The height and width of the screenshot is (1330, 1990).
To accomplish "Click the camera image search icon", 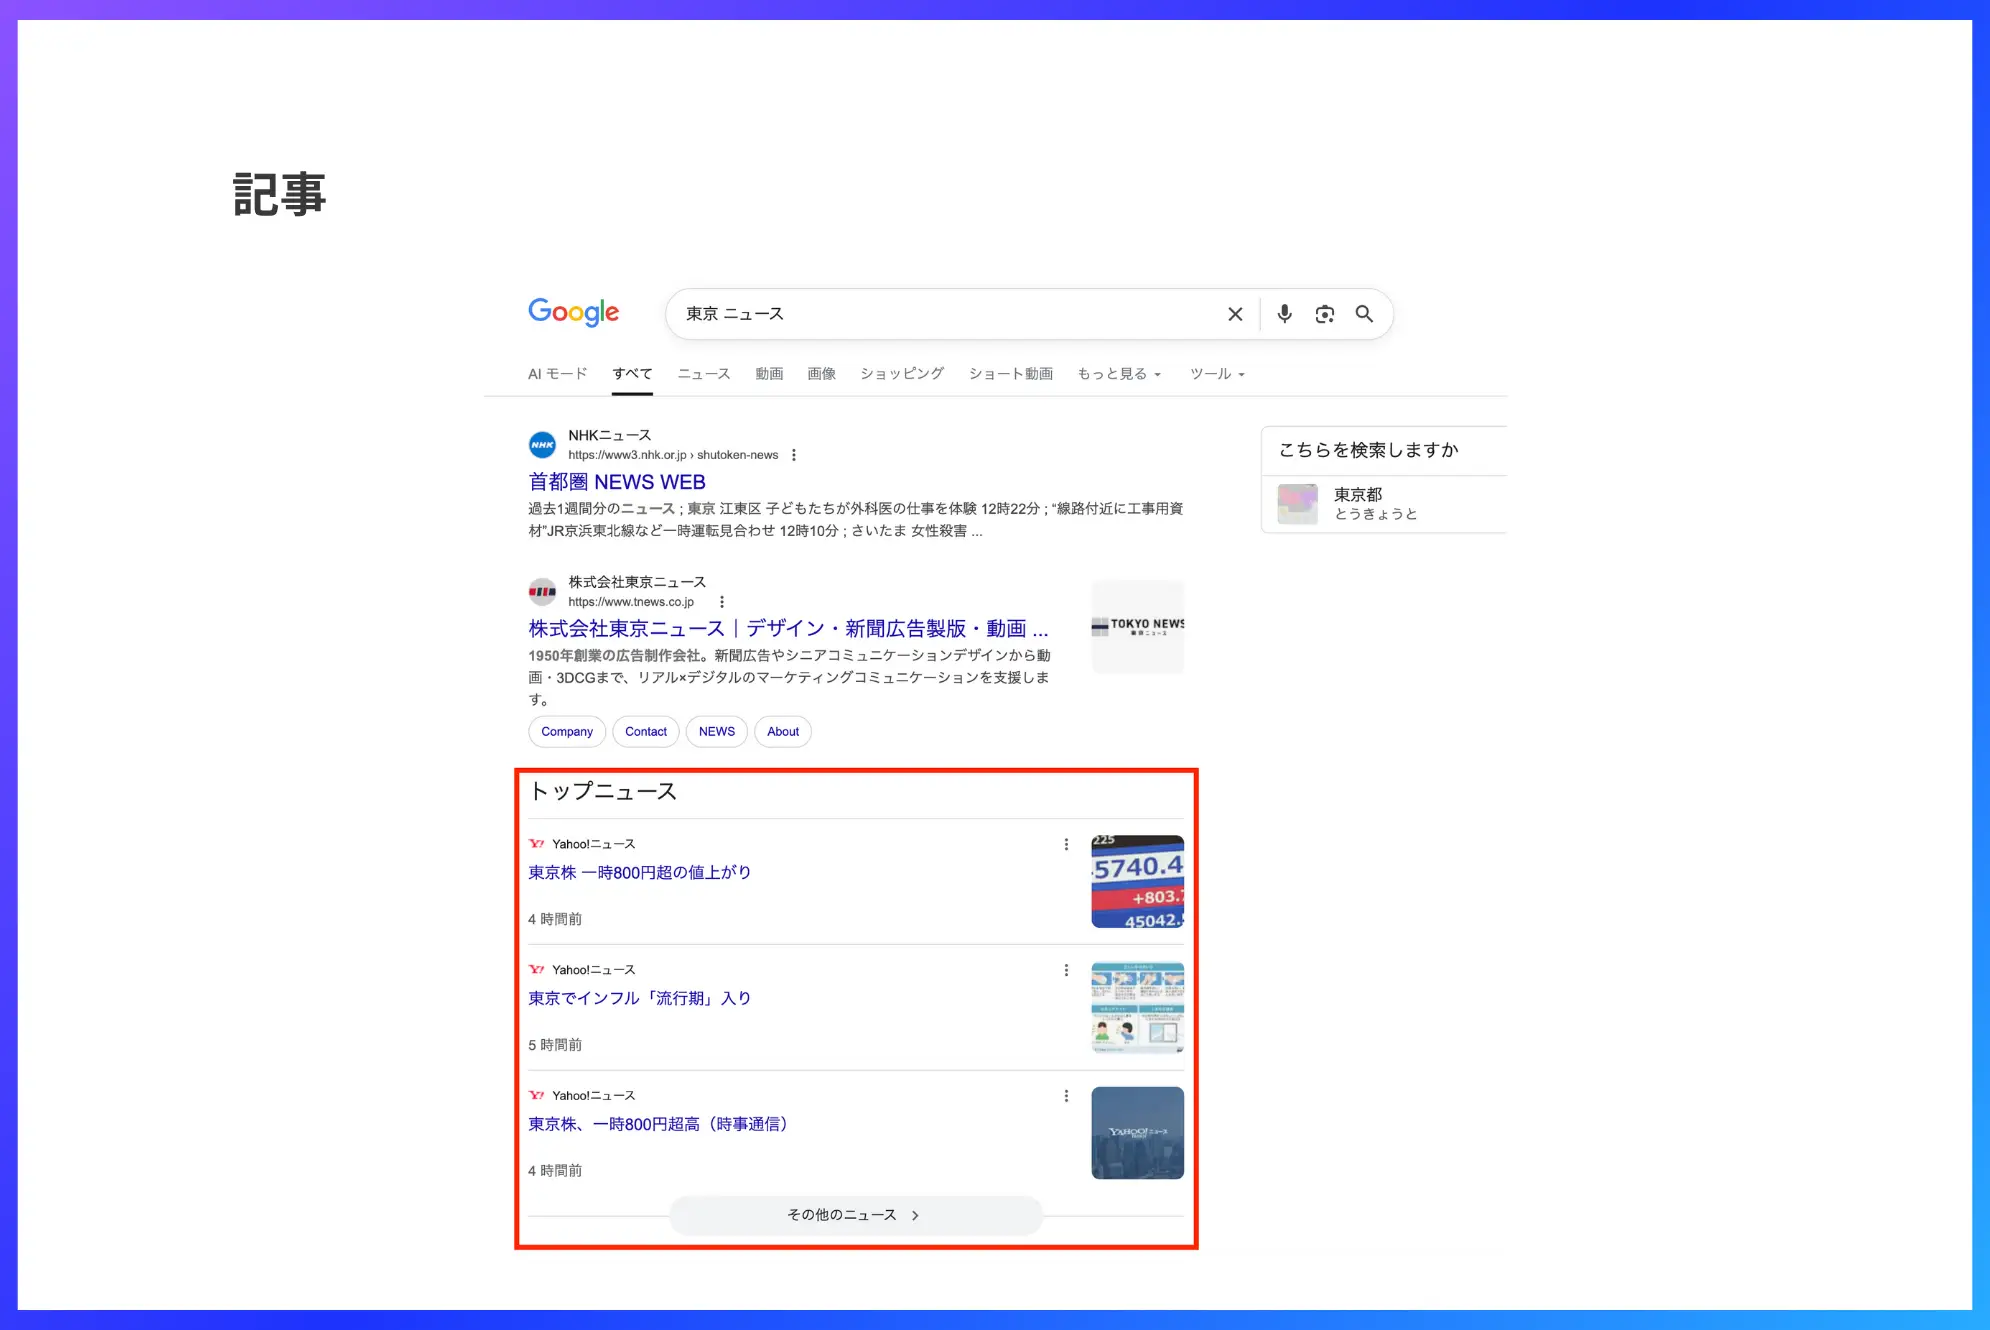I will point(1324,314).
